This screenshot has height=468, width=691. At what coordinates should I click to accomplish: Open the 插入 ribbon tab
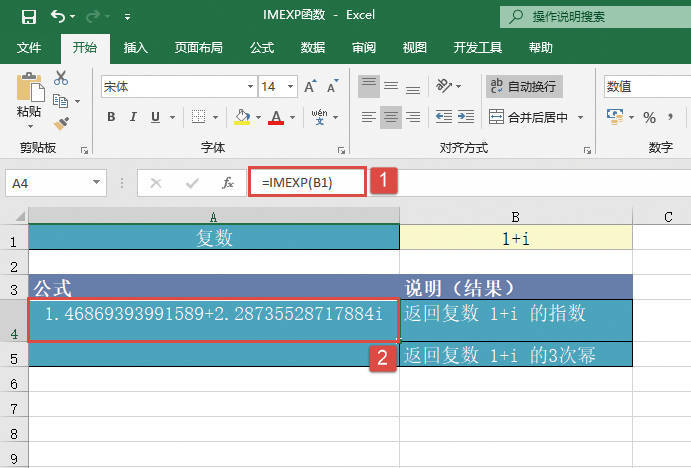click(136, 47)
